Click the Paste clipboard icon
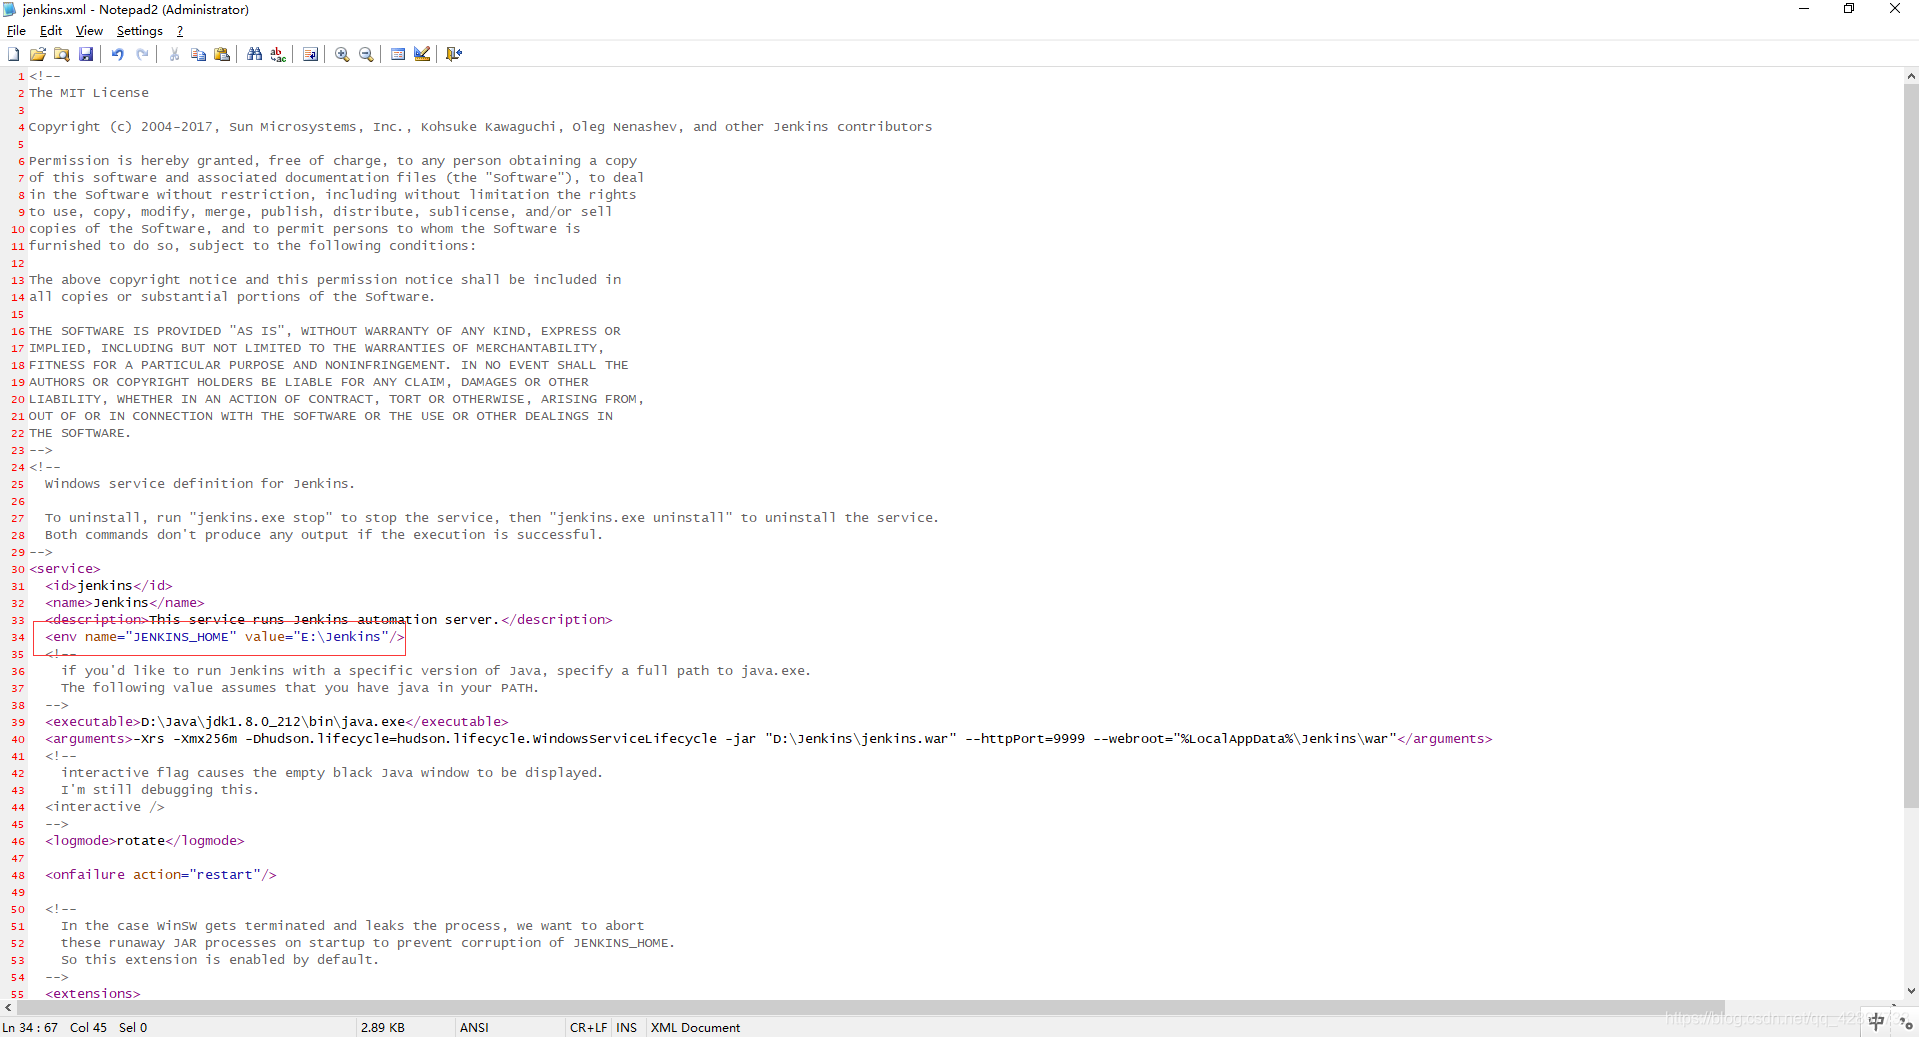This screenshot has height=1037, width=1919. point(222,54)
